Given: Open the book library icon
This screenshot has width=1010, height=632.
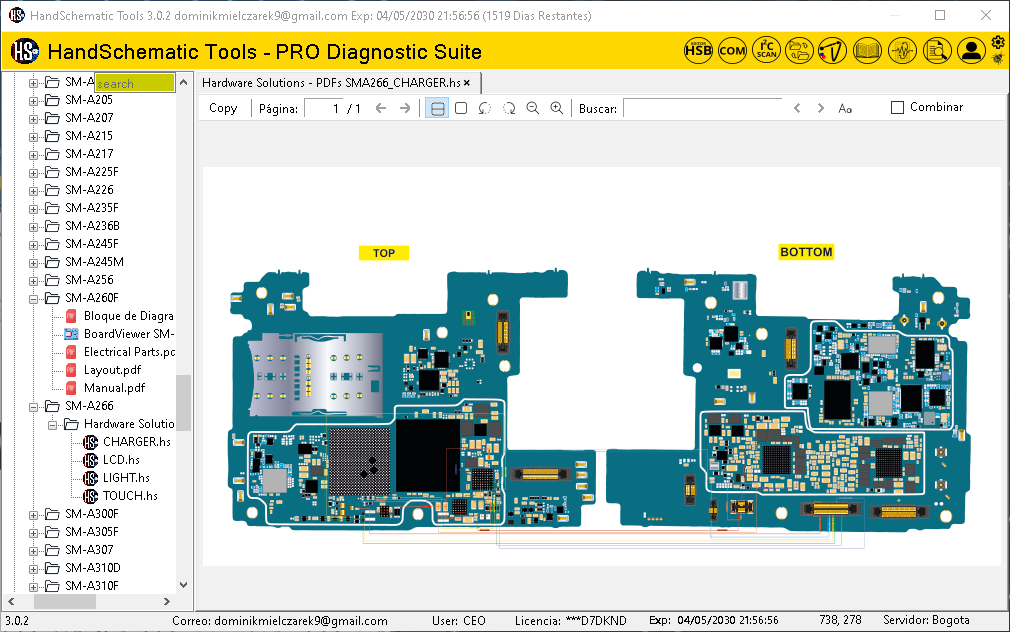Looking at the screenshot, I should 867,50.
